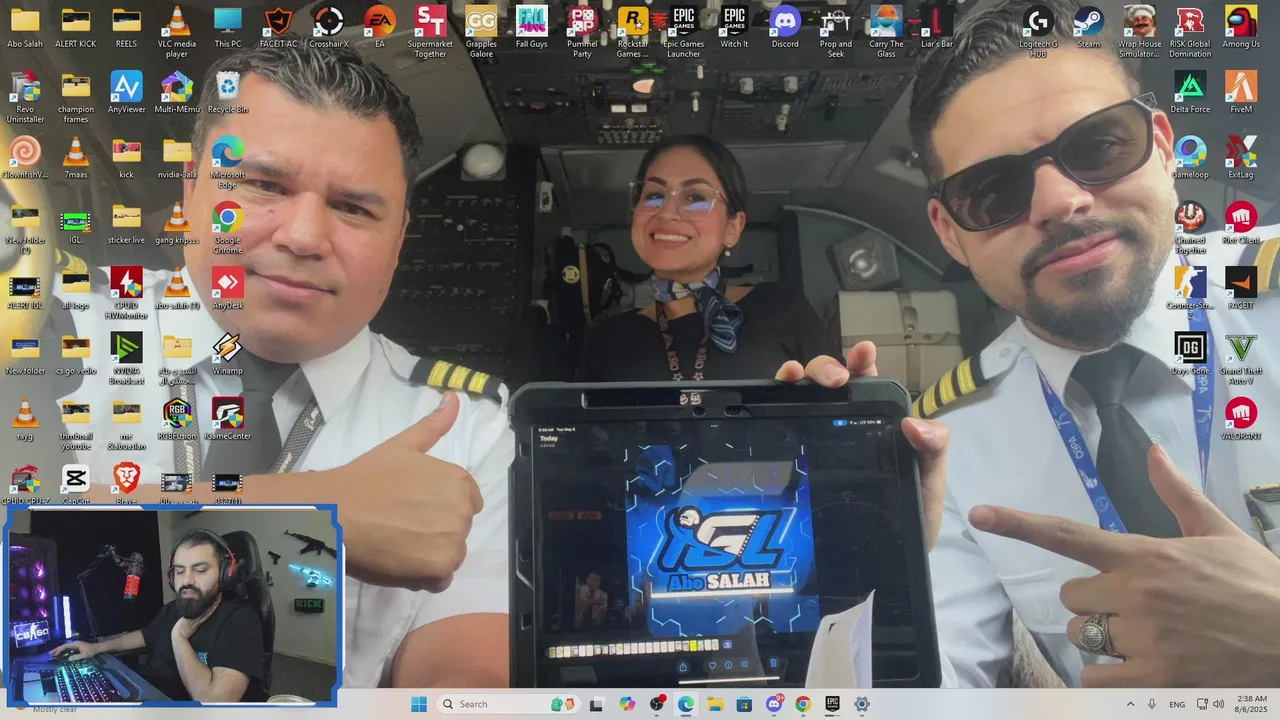Launch Winamp from the desktop

(228, 353)
